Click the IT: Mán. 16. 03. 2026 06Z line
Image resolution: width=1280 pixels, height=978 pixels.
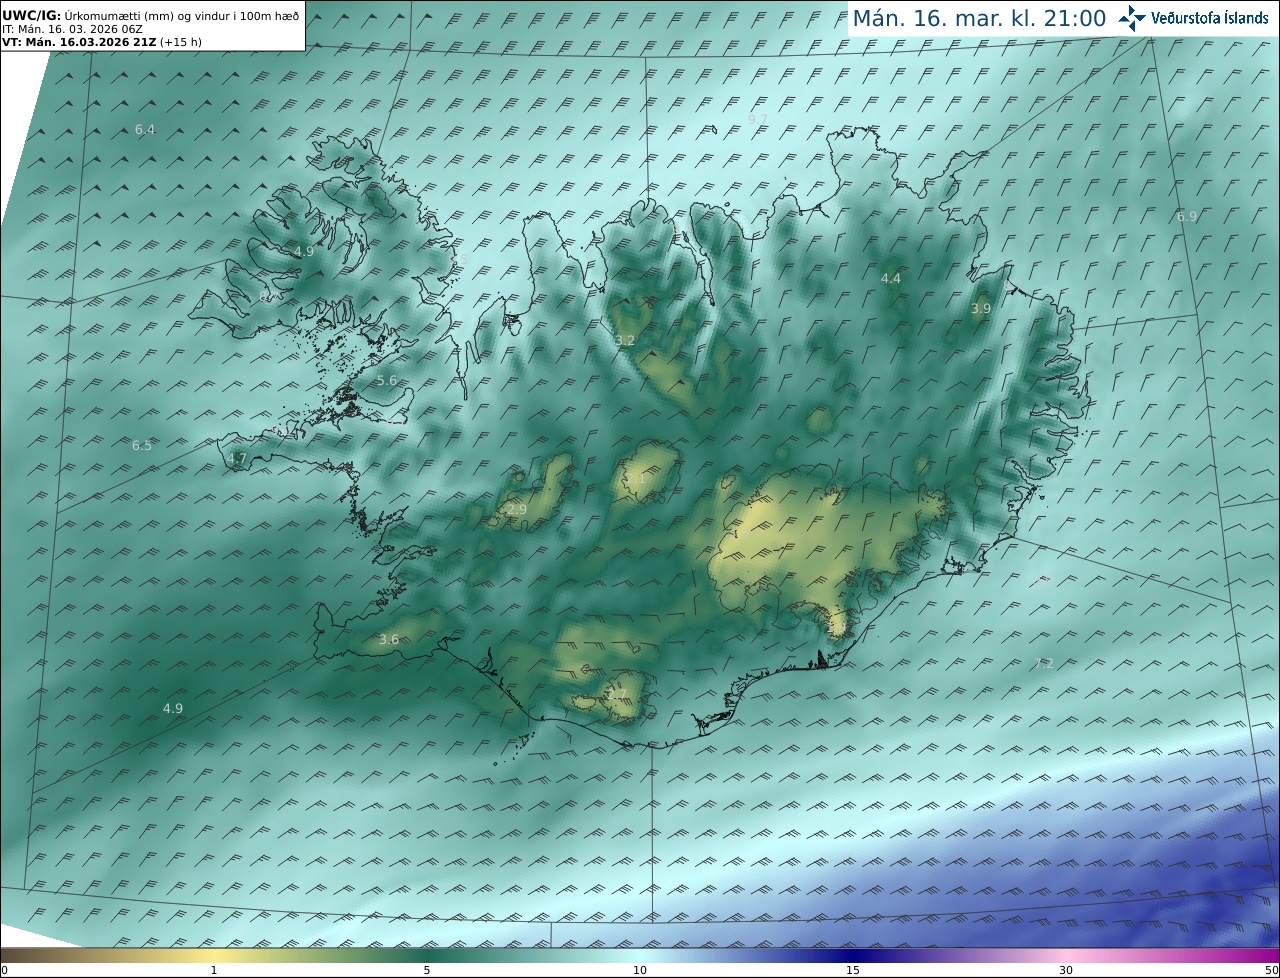(72, 29)
